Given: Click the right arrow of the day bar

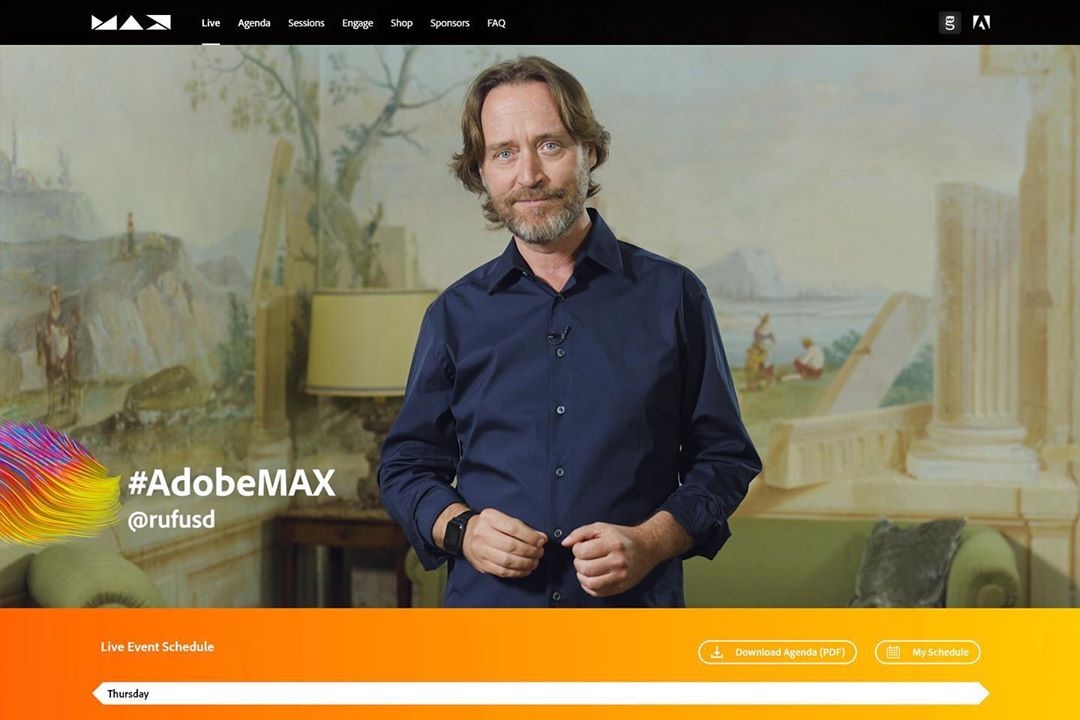Looking at the screenshot, I should pos(984,694).
